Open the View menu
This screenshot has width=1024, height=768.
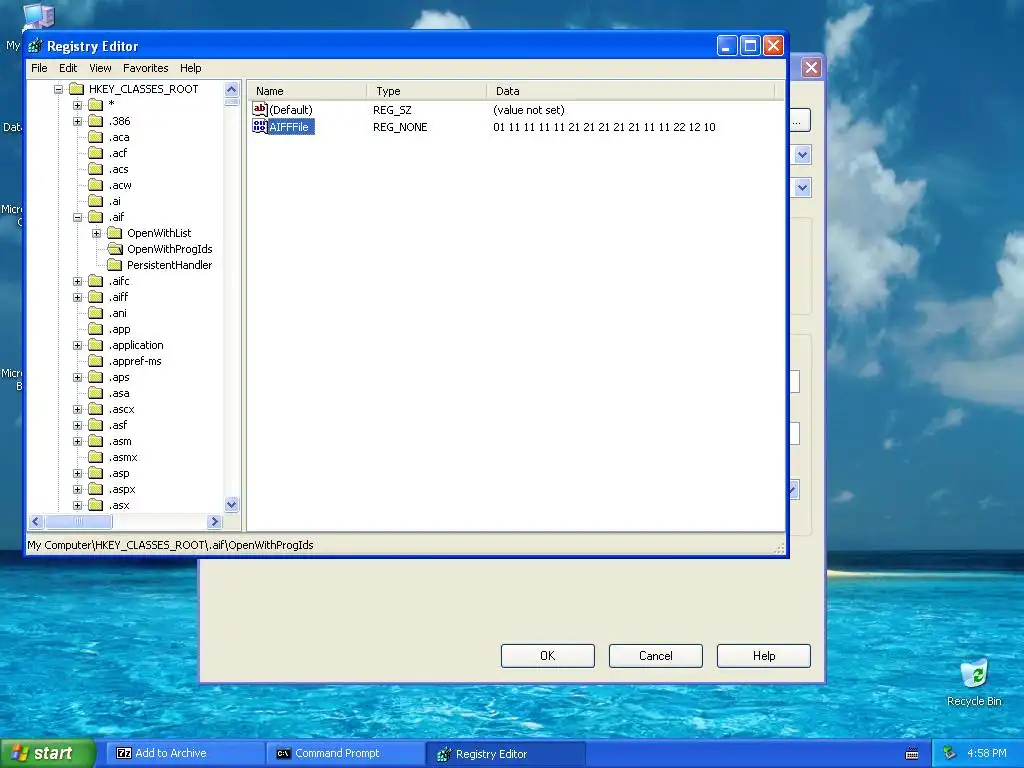(100, 68)
